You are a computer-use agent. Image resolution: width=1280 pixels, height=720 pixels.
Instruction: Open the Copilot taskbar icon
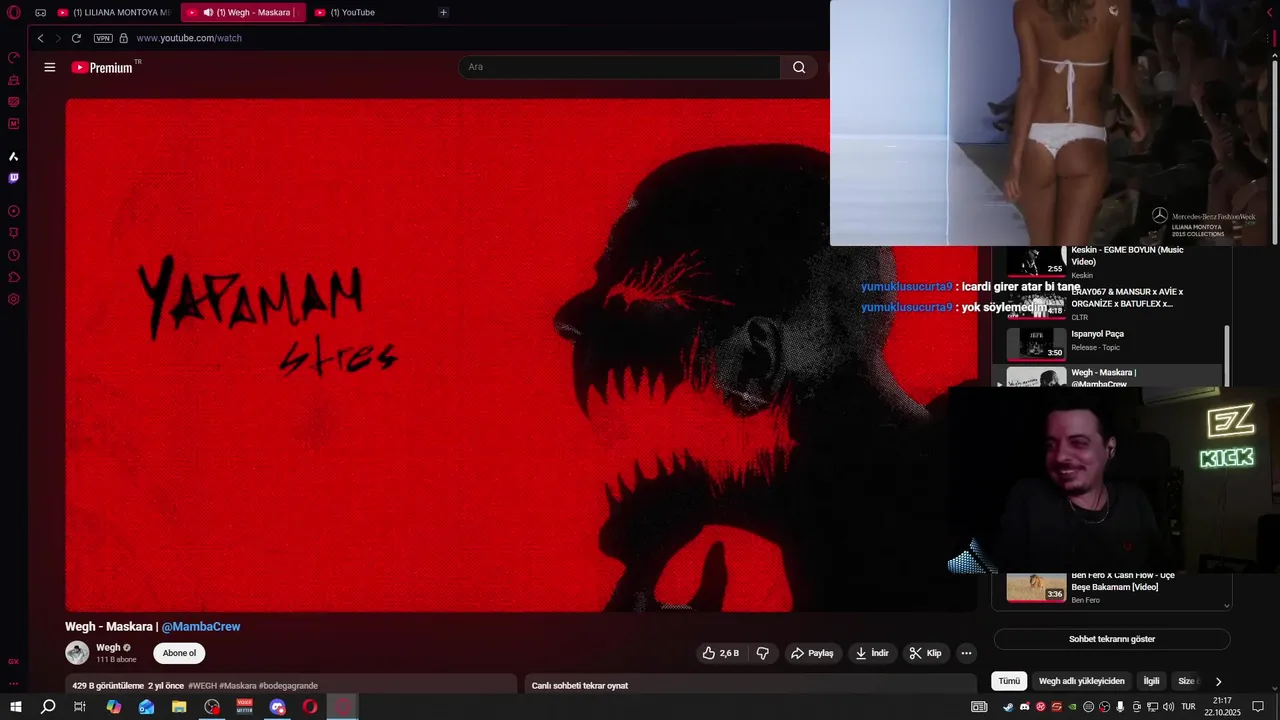[113, 707]
